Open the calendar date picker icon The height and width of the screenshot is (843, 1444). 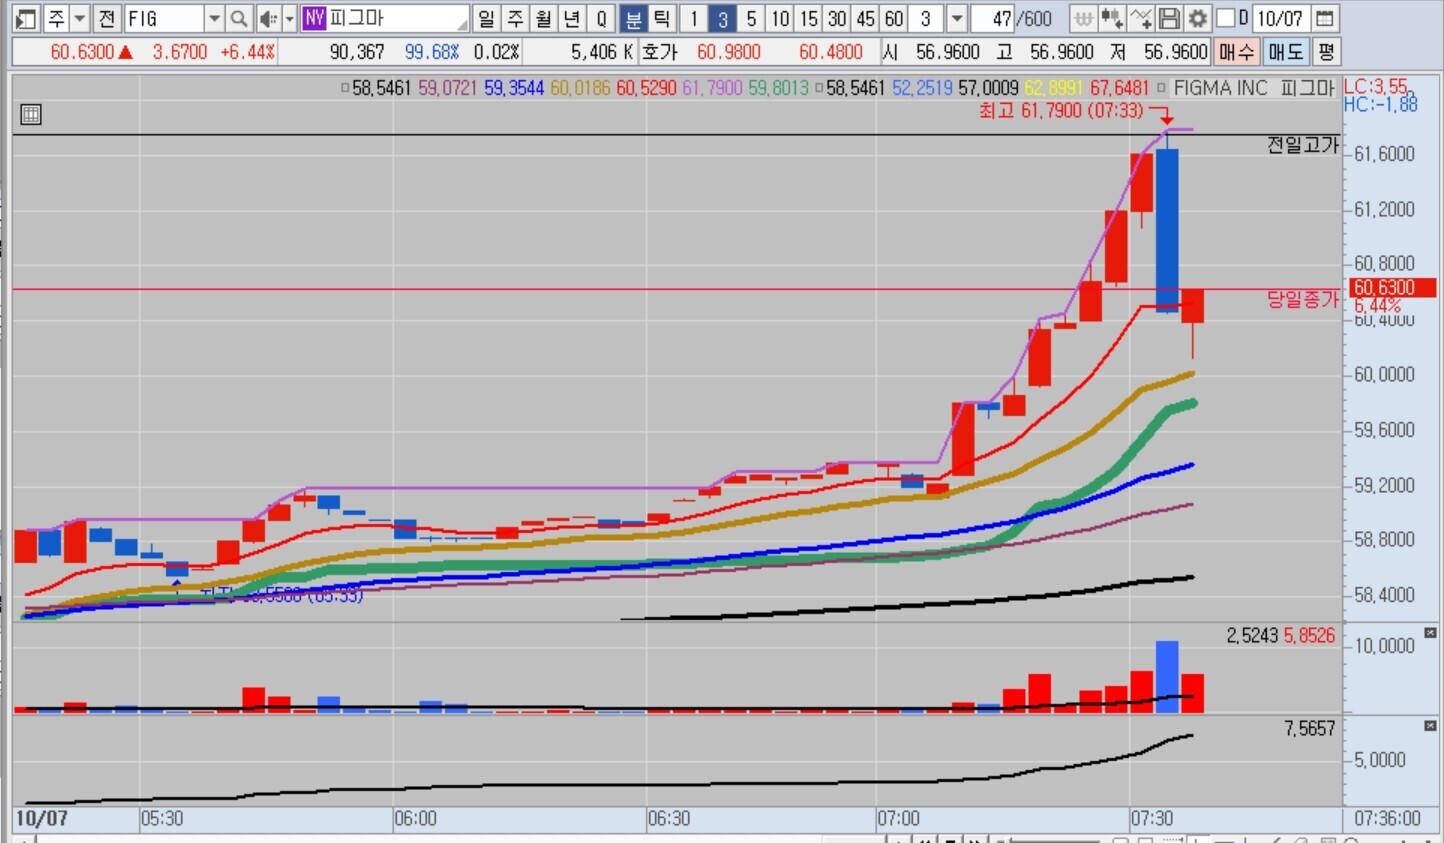[1324, 18]
